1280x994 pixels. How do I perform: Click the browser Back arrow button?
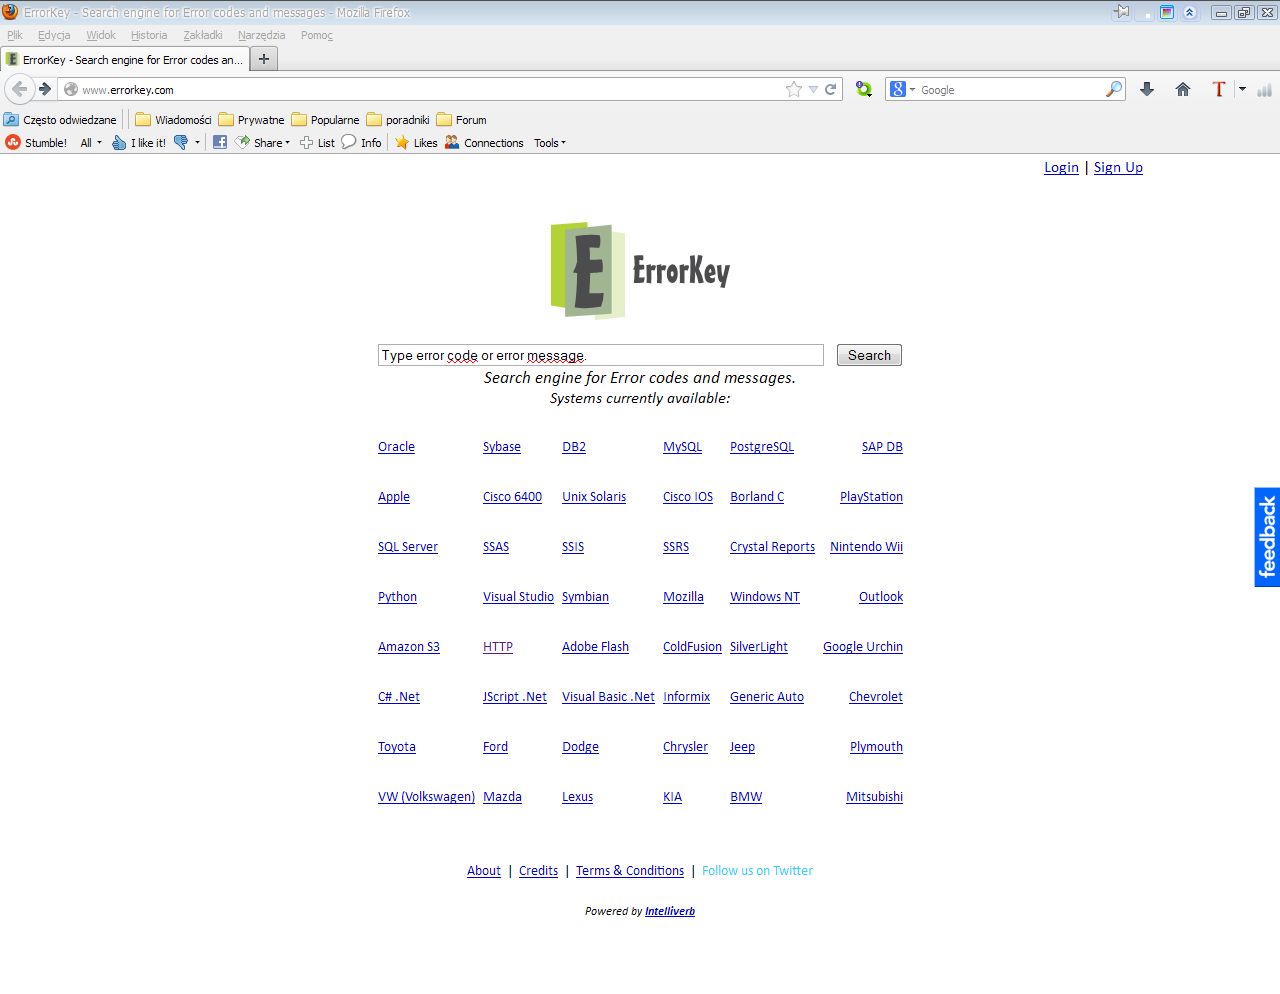[20, 89]
